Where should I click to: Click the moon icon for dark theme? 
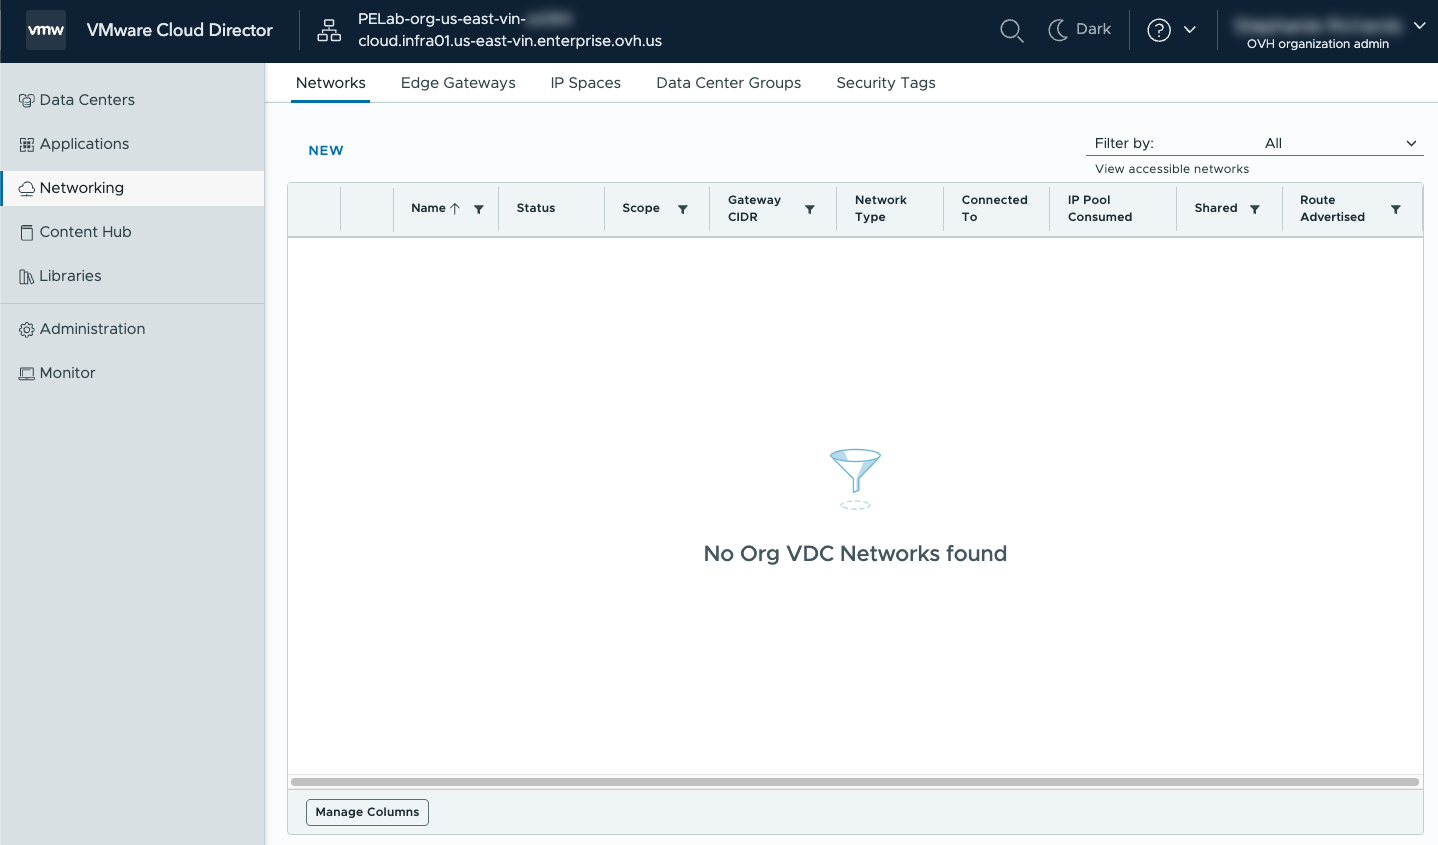(1058, 30)
